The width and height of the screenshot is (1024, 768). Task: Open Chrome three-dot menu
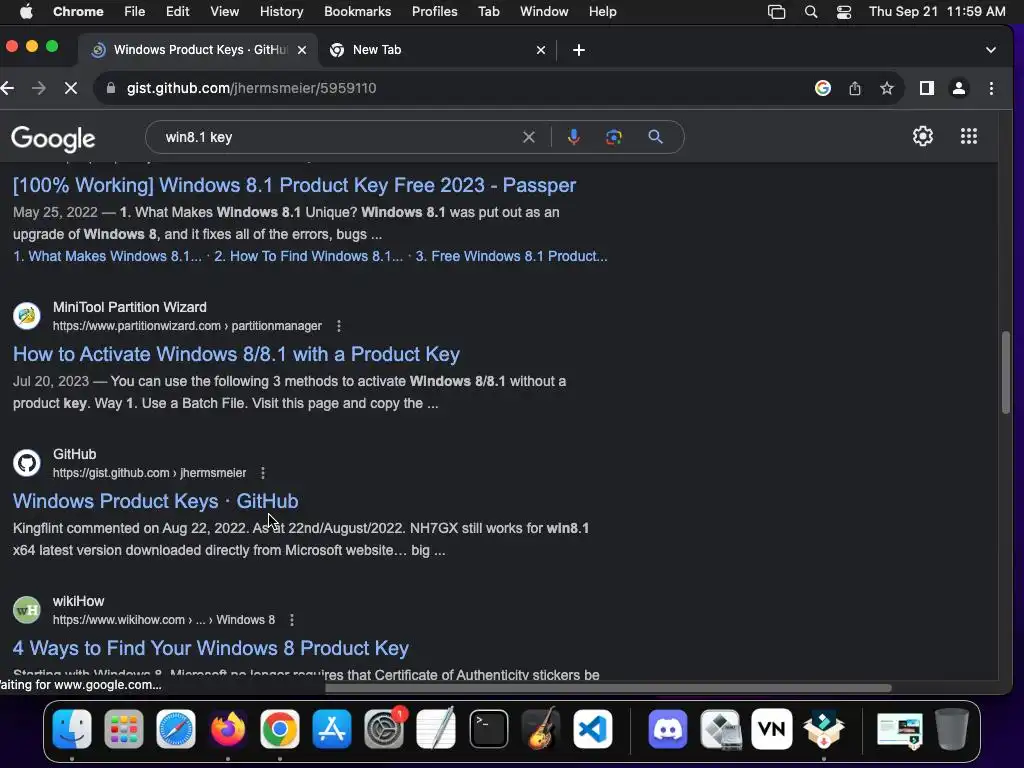point(991,88)
